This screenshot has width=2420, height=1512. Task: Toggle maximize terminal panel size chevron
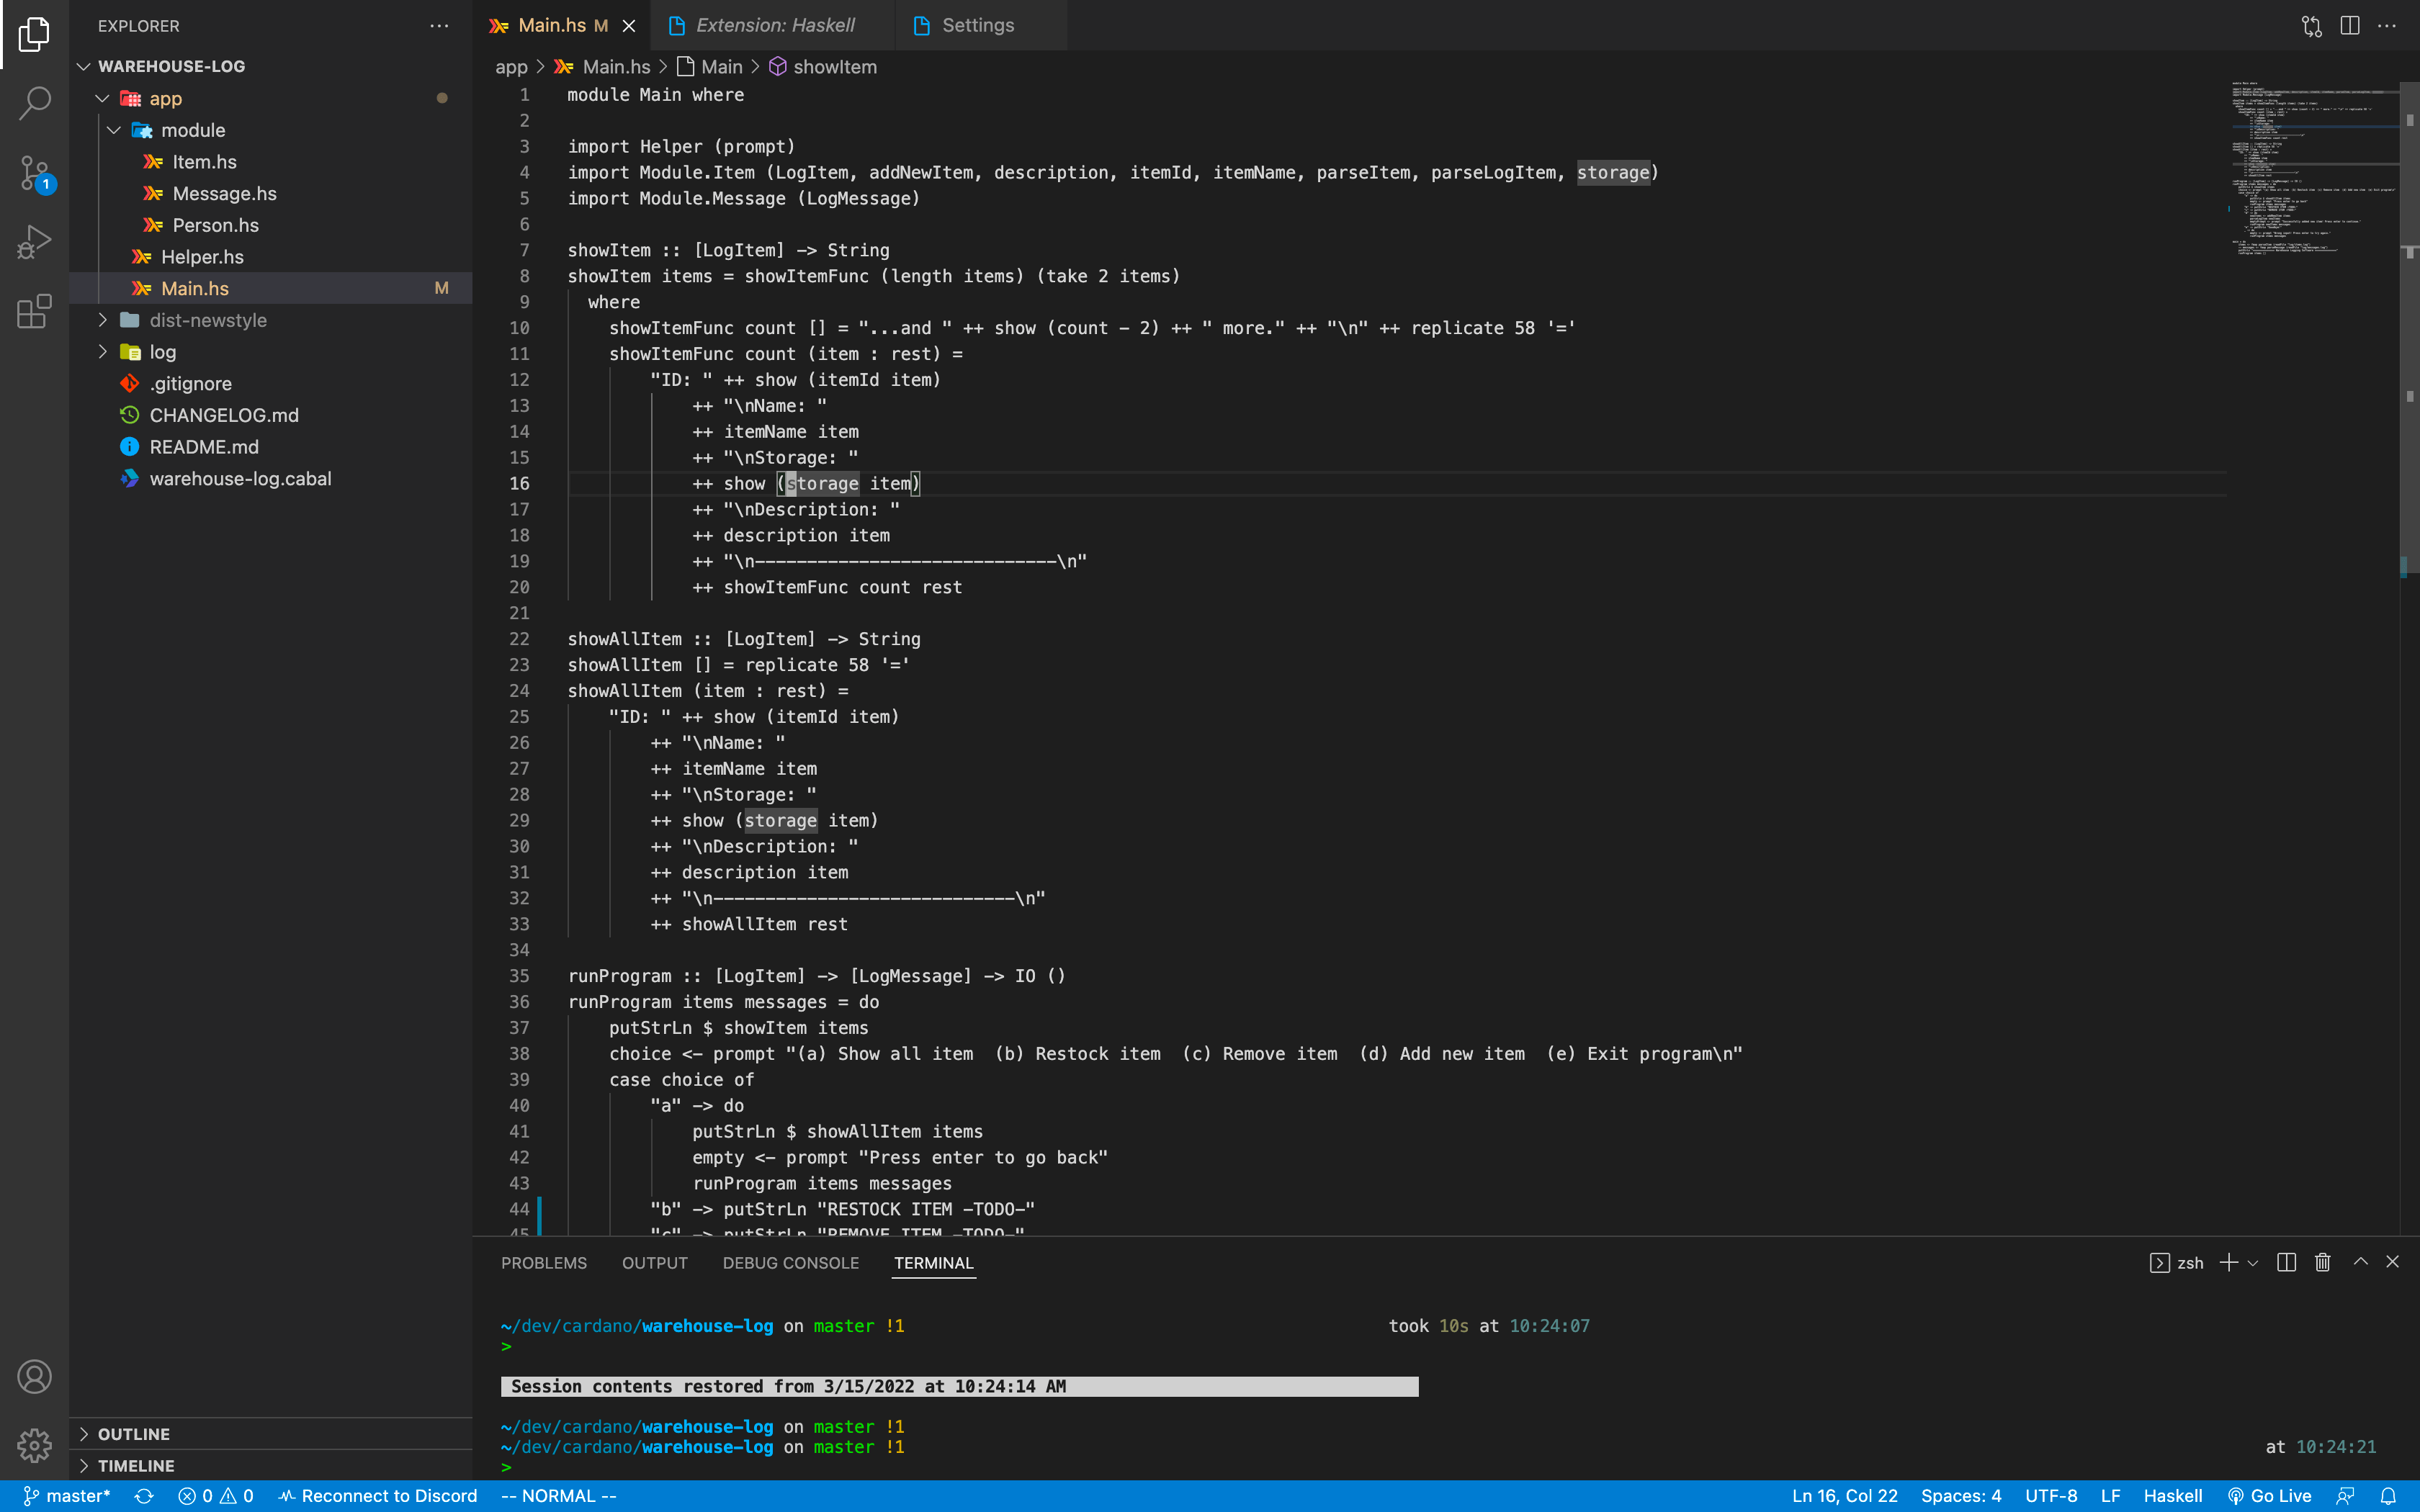tap(2360, 1262)
